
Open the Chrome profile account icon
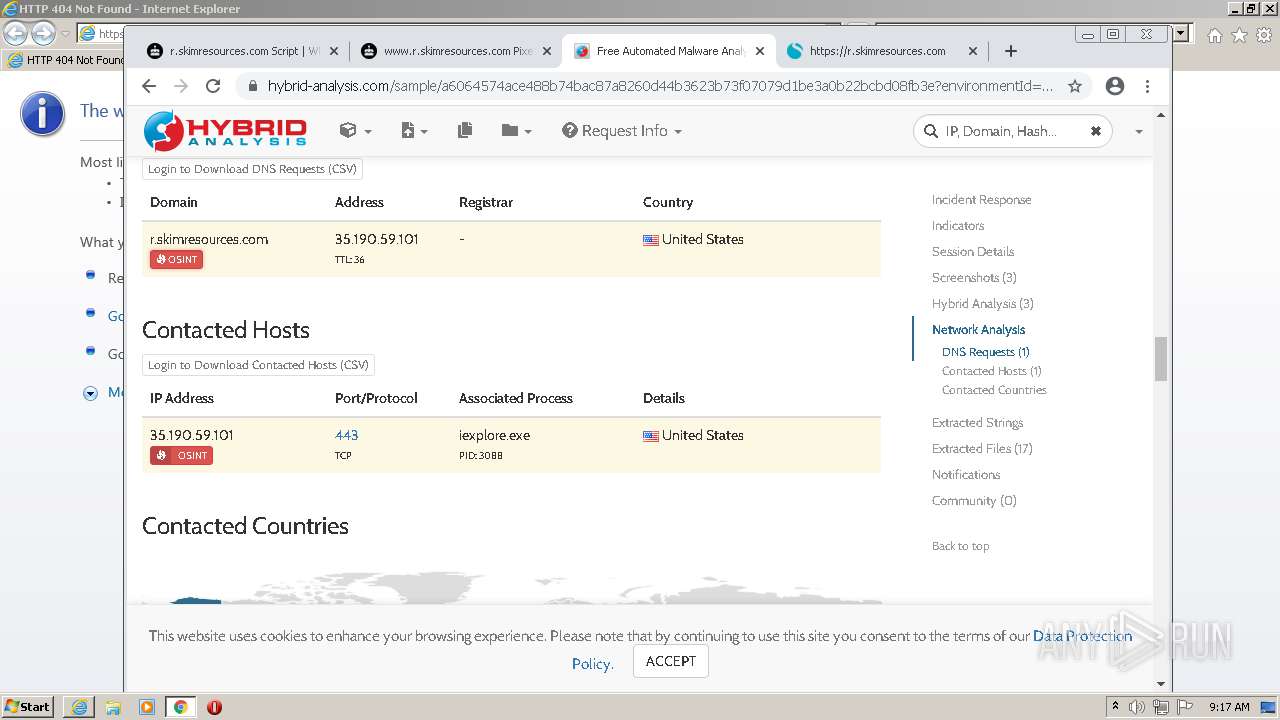[x=1115, y=86]
